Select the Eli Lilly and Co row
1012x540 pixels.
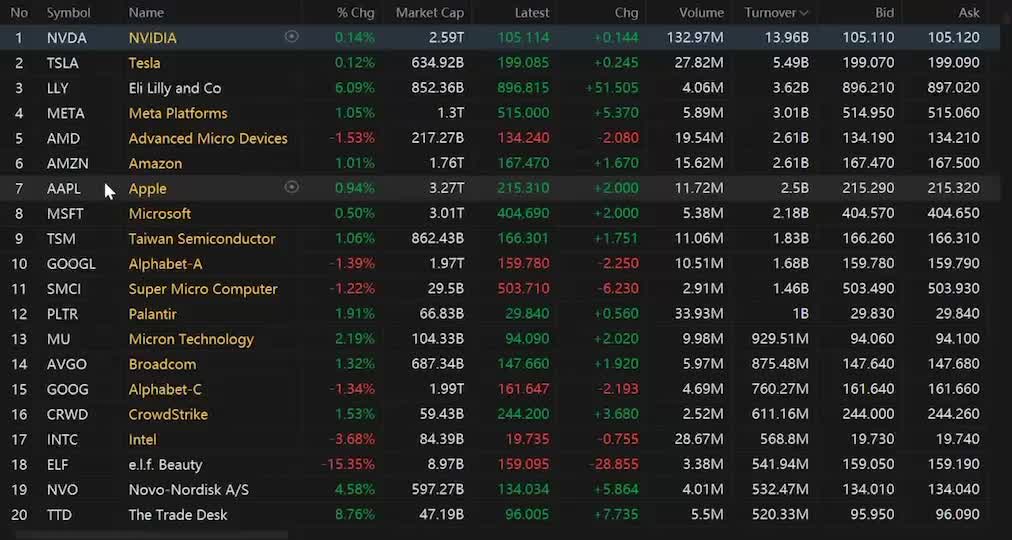tap(175, 88)
